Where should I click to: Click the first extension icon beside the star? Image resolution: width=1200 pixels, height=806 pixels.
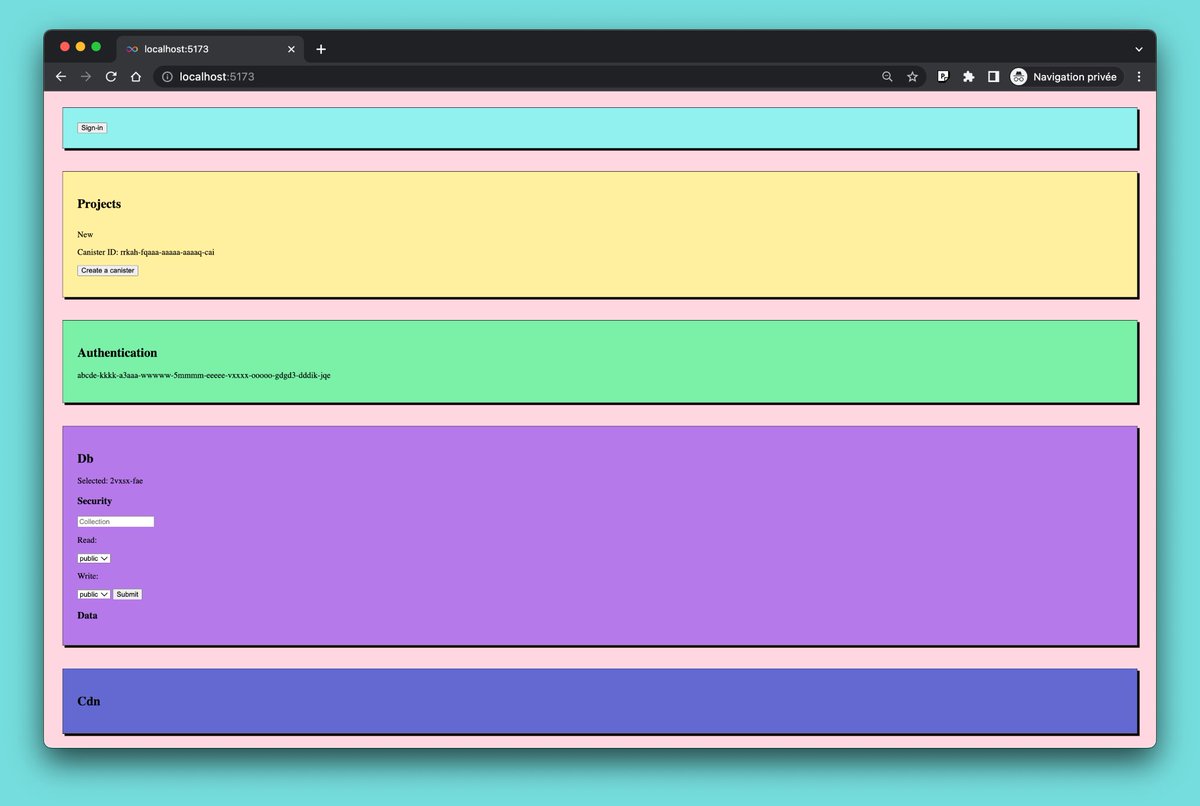point(942,76)
